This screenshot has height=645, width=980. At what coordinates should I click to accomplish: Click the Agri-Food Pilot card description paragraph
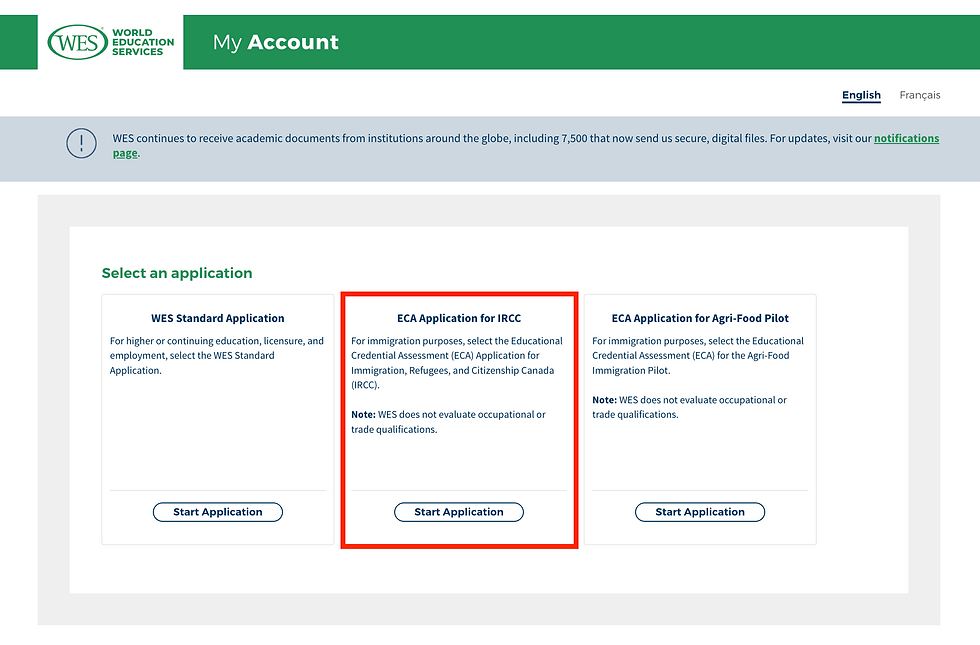[698, 355]
